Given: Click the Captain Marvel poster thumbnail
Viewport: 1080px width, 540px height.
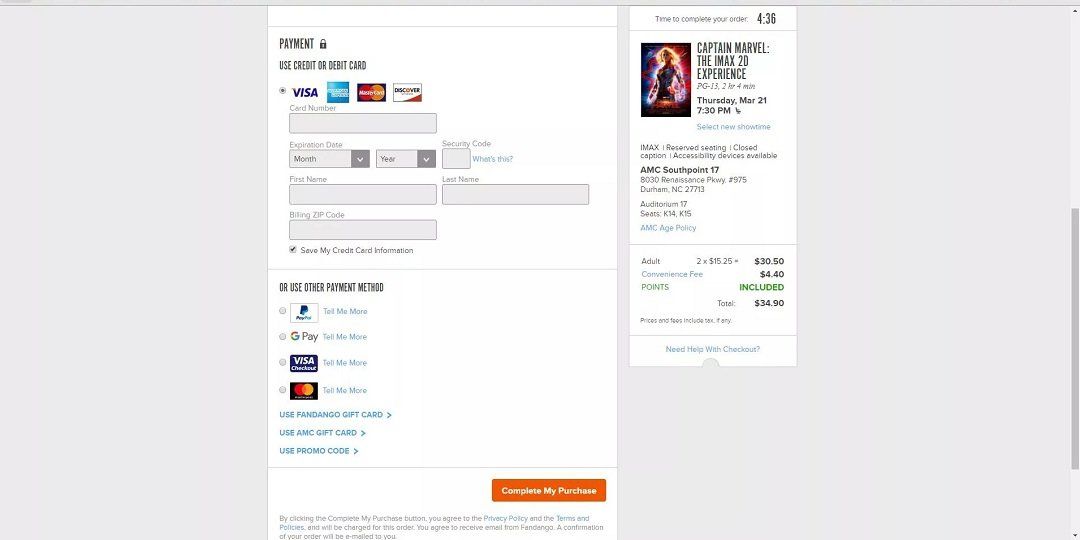Looking at the screenshot, I should (665, 80).
